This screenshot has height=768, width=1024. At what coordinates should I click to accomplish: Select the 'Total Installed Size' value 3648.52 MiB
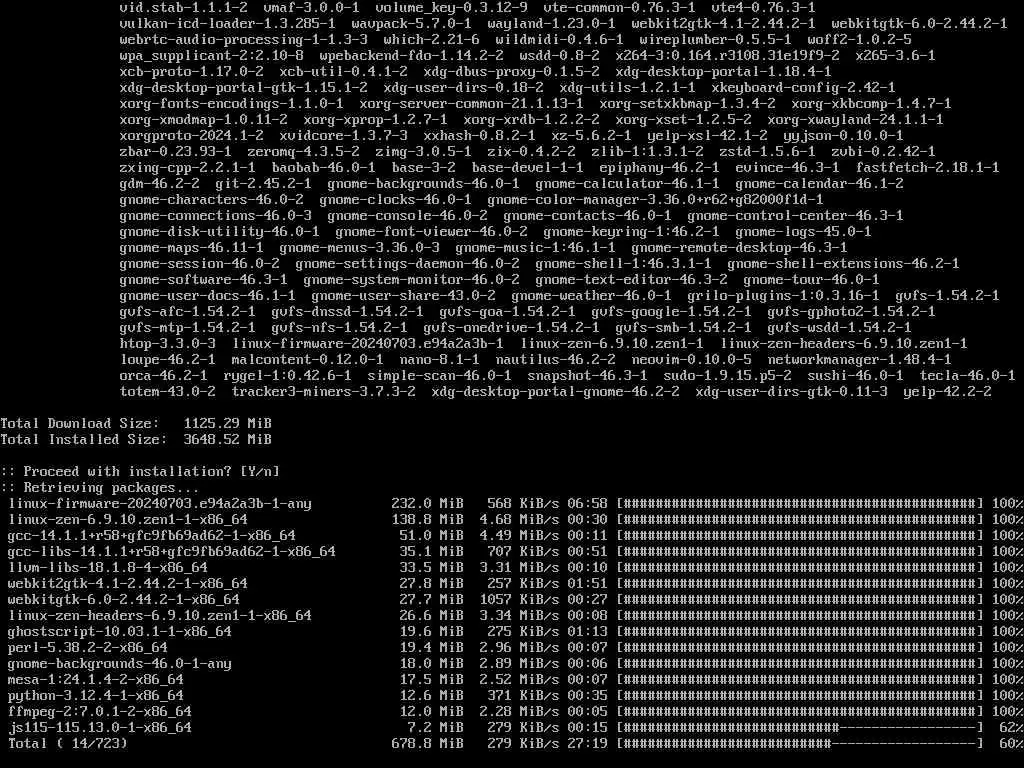[227, 440]
